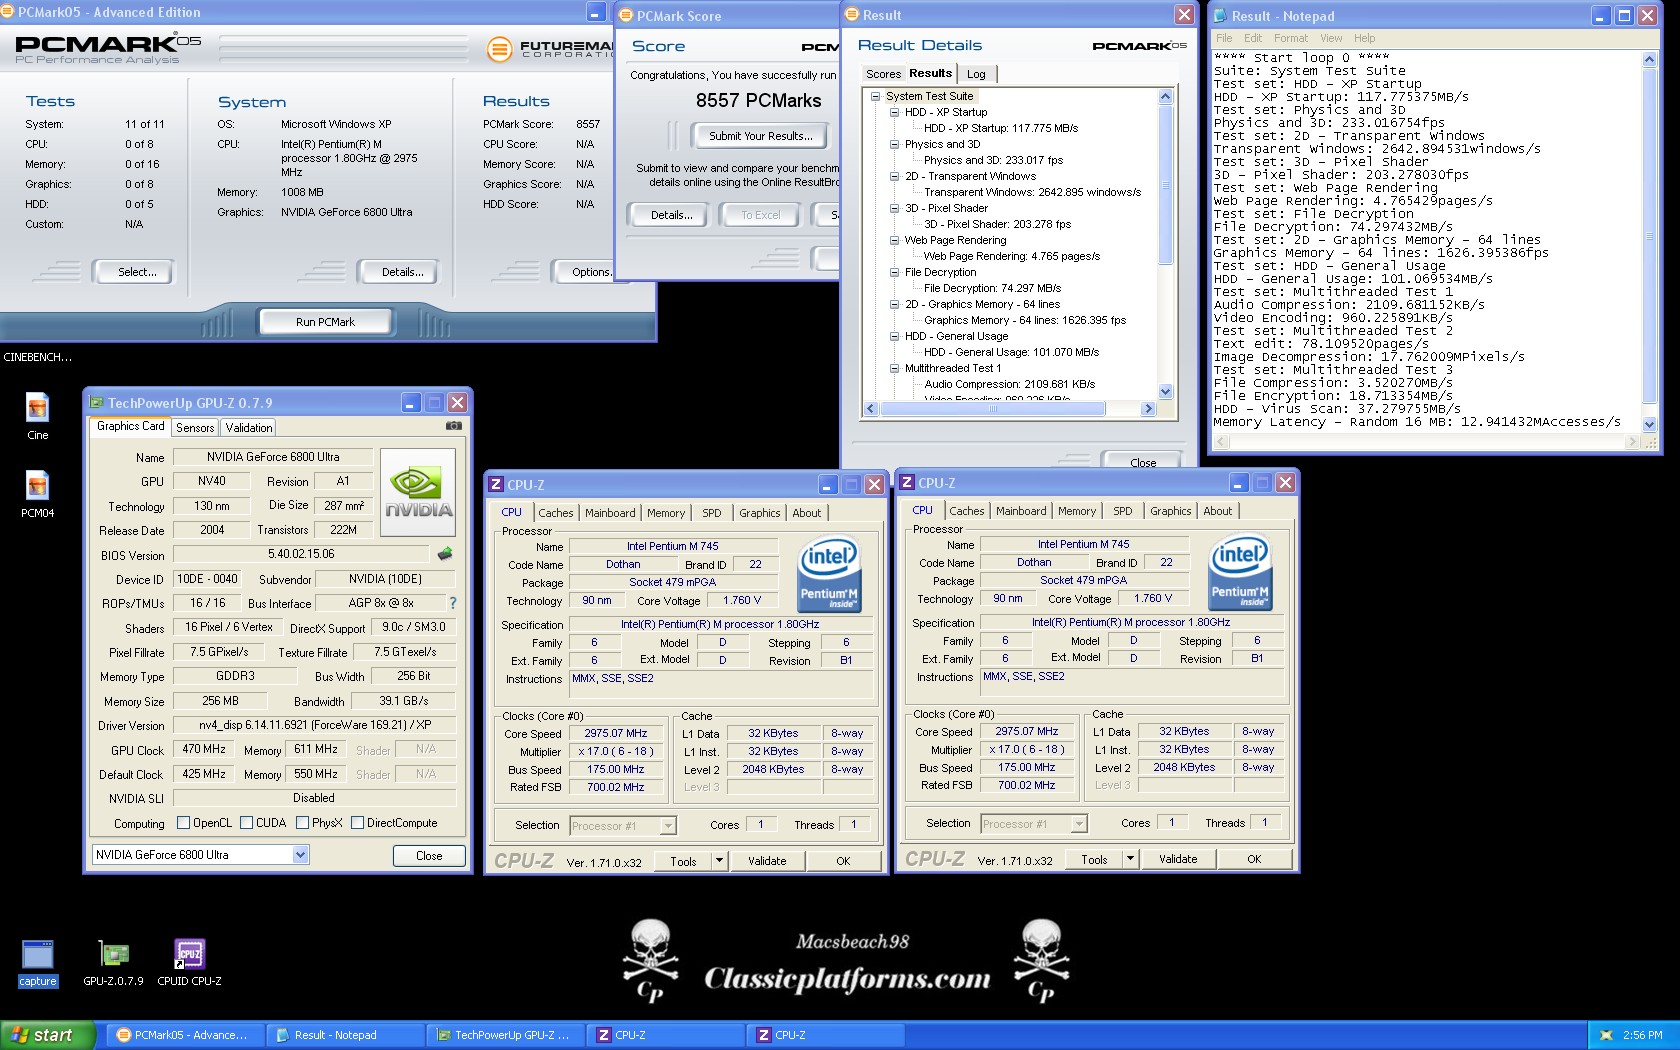This screenshot has height=1050, width=1680.
Task: Click OK button in right CPU-Z
Action: coord(1254,859)
